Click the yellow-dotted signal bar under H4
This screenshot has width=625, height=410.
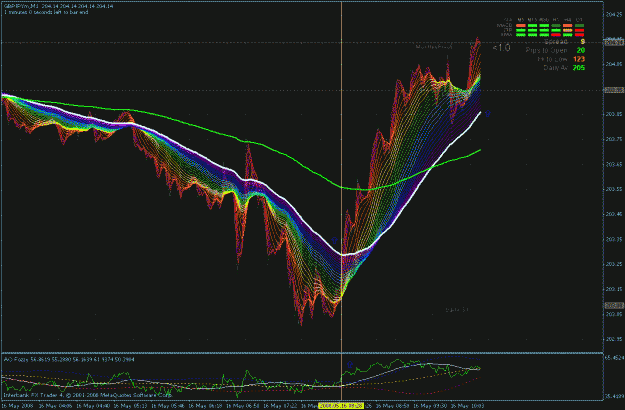coord(568,30)
